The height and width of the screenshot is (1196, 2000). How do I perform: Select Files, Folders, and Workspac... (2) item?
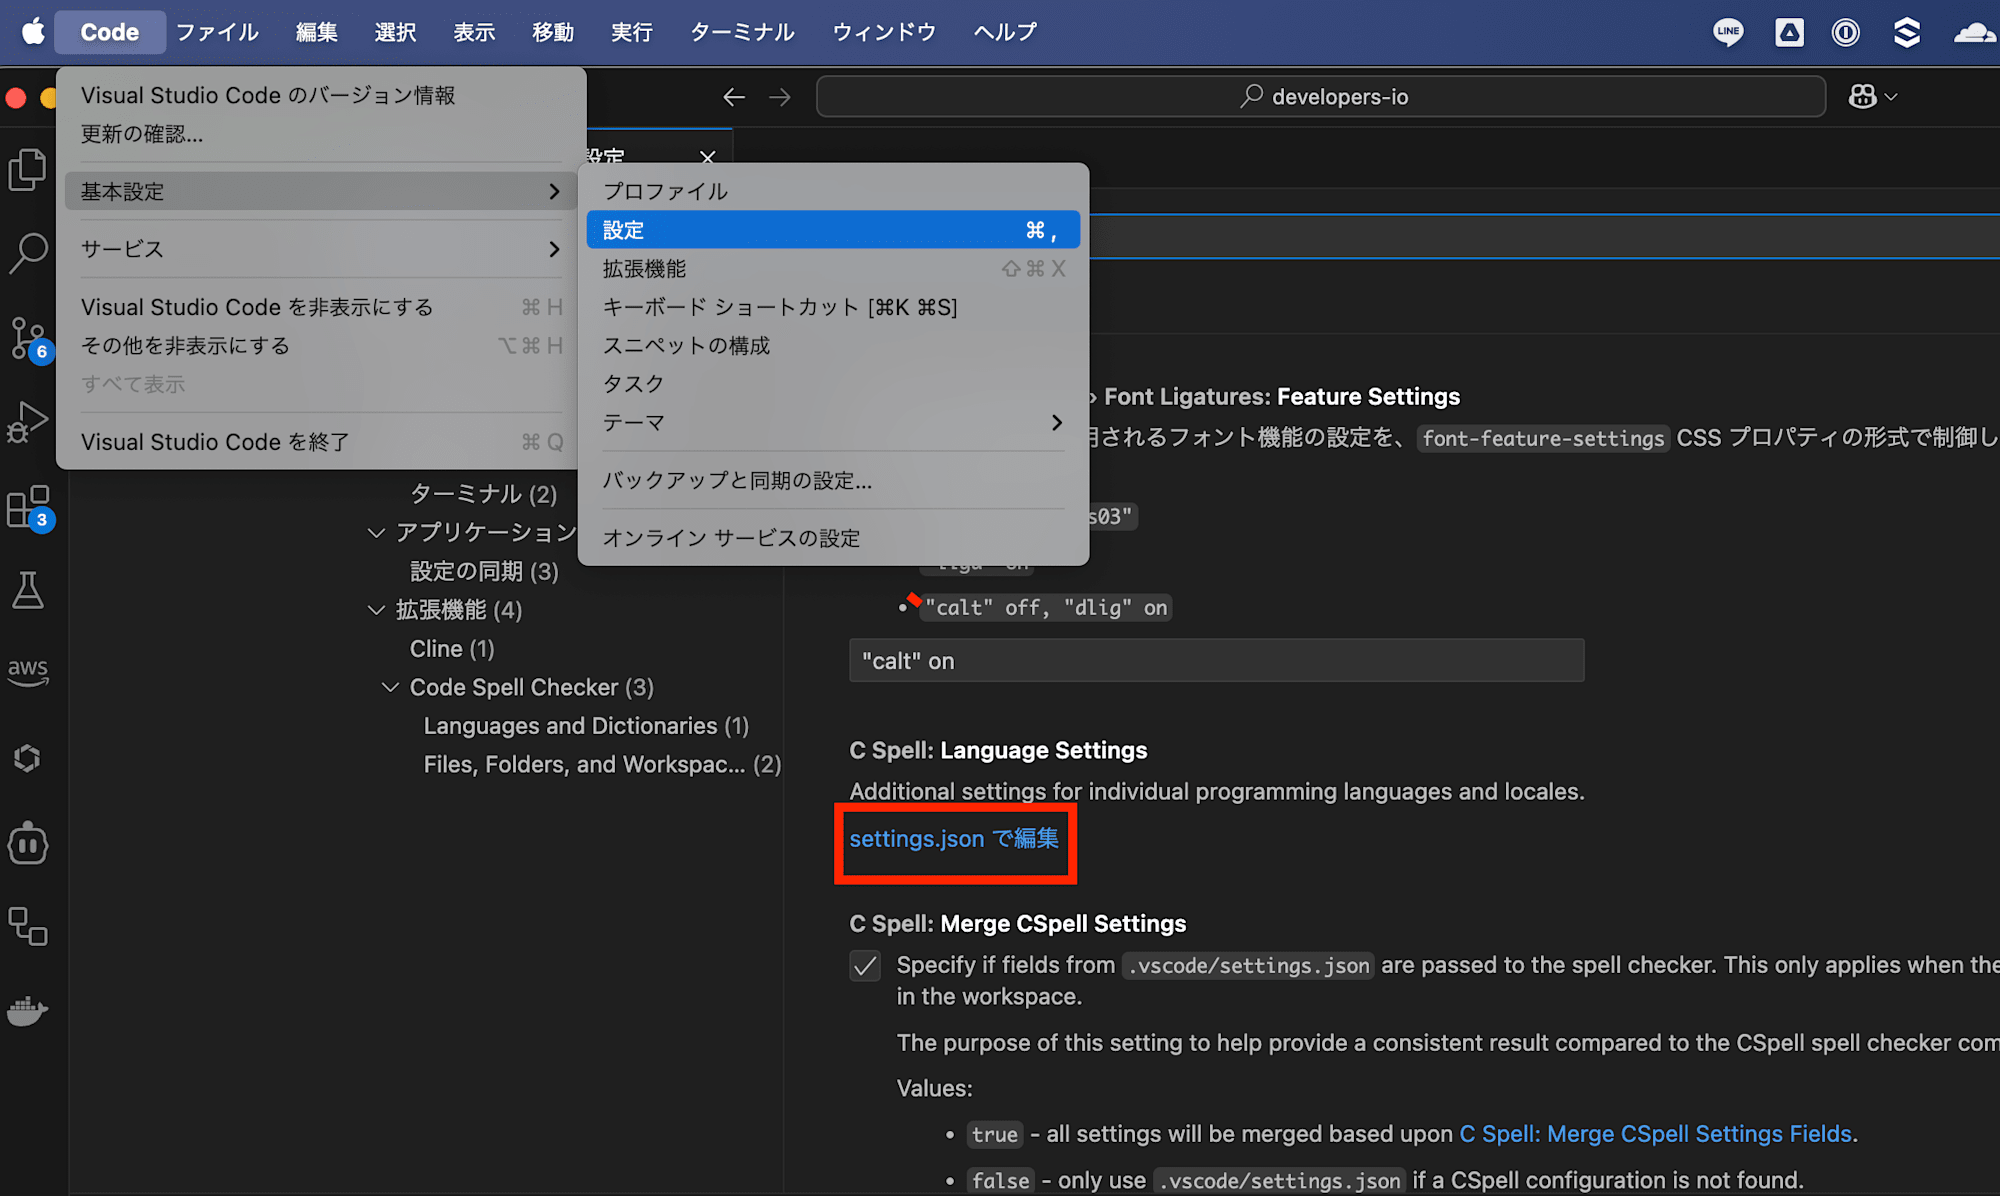coord(602,765)
